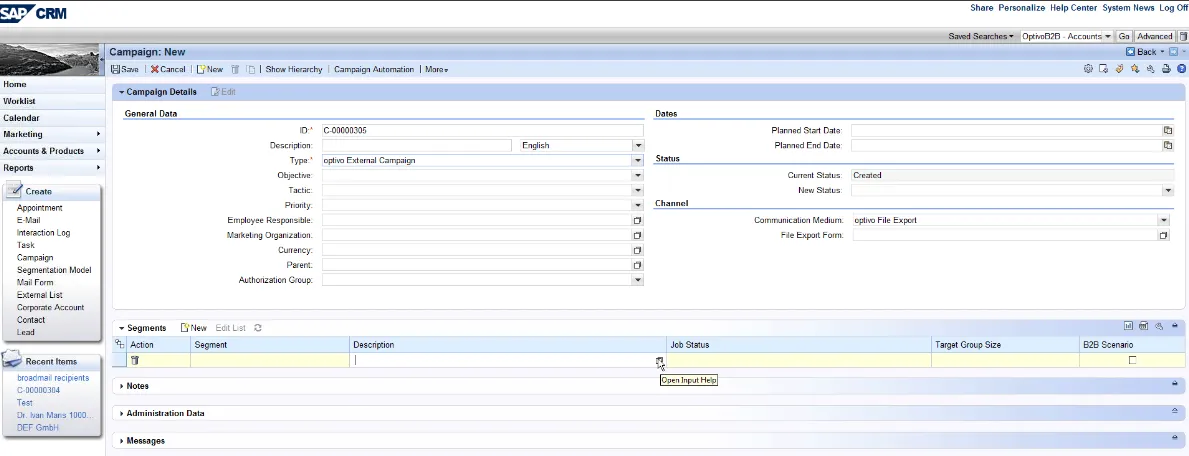Open the personalization gear icon

[1088, 68]
